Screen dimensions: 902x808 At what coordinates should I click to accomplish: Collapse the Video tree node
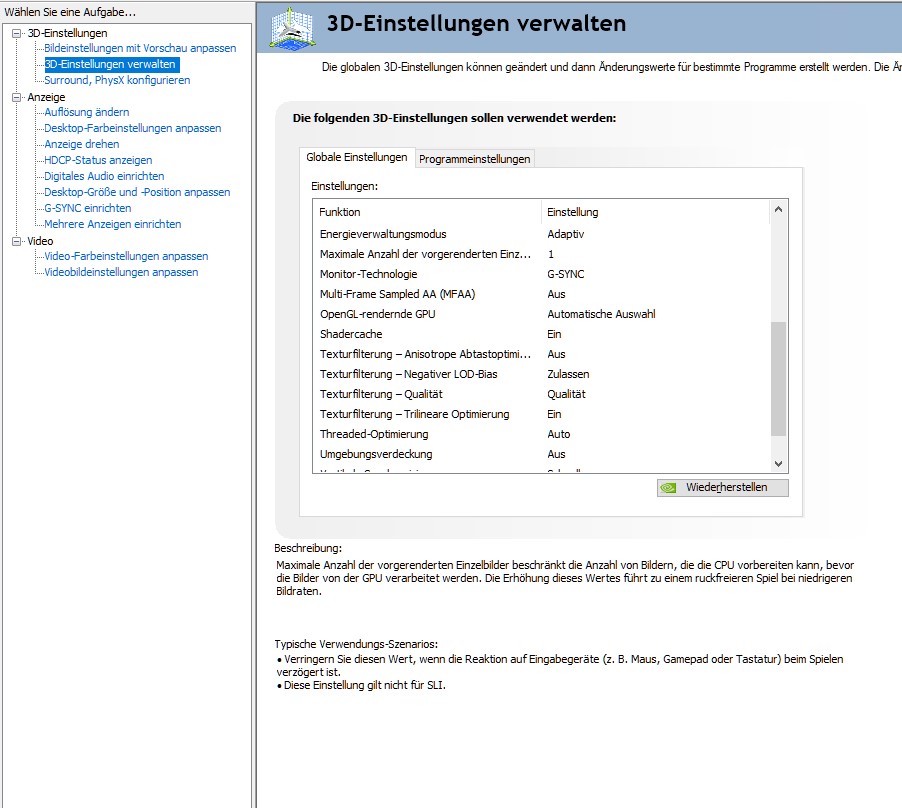pyautogui.click(x=17, y=241)
